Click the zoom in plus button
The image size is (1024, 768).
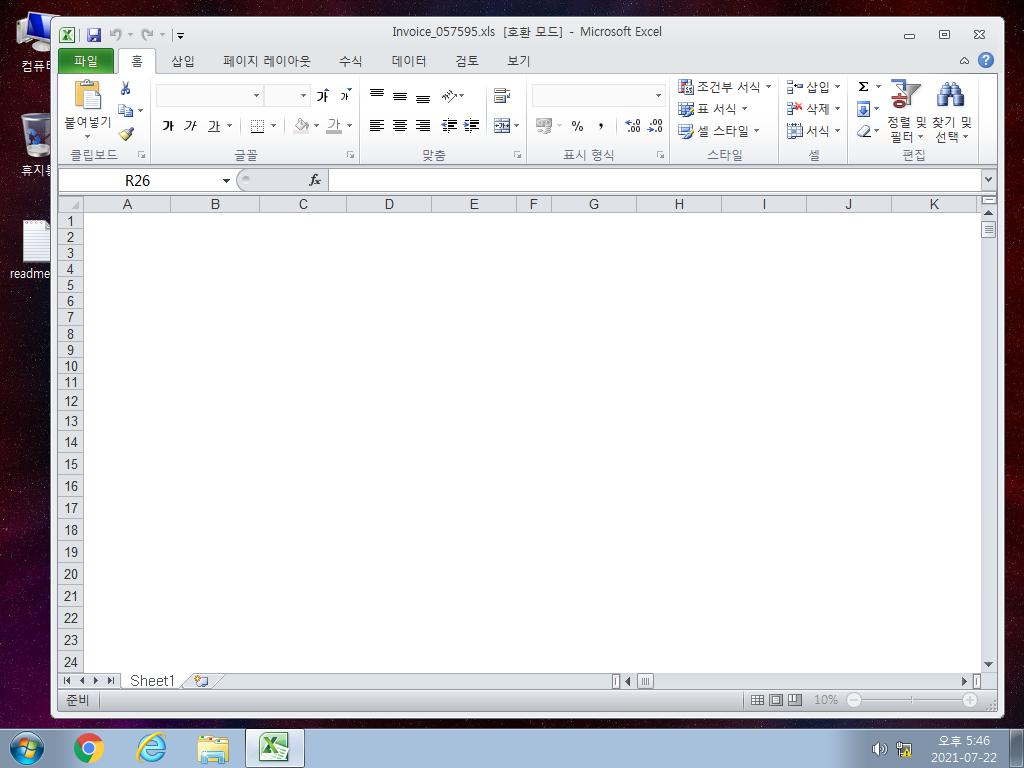970,700
